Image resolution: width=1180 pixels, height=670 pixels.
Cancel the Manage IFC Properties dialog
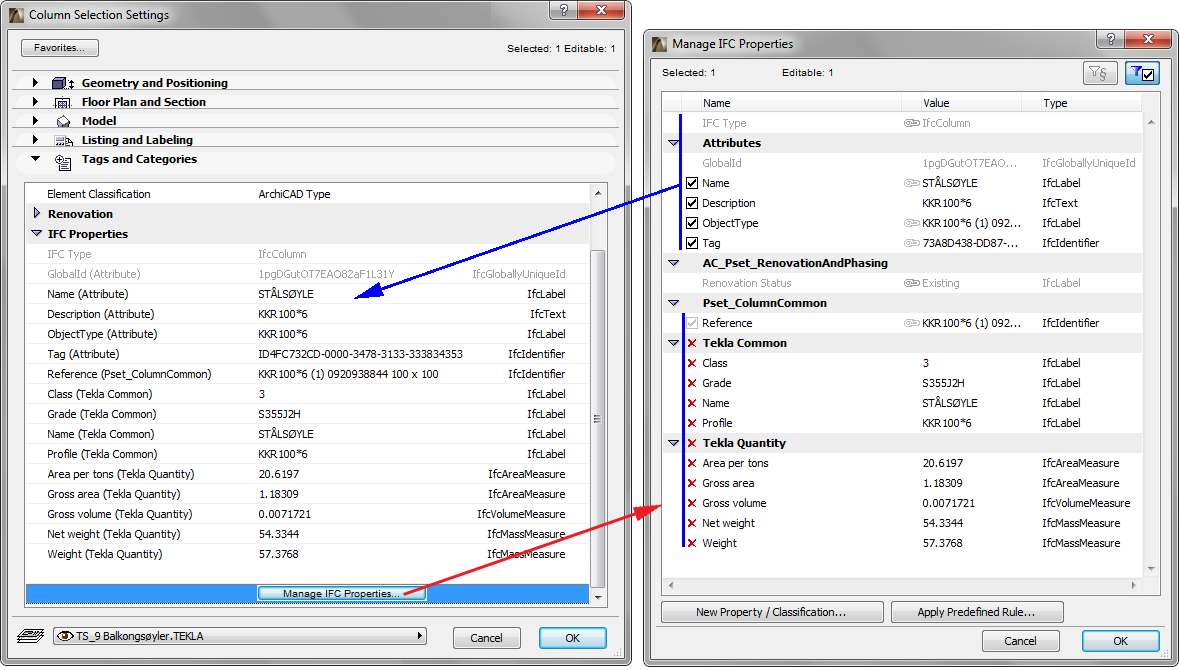[x=1020, y=641]
